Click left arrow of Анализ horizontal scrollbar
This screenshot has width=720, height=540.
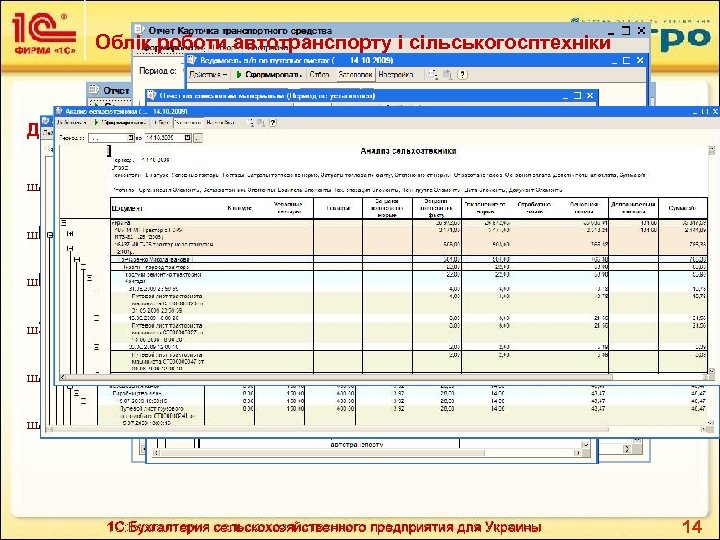(63, 377)
